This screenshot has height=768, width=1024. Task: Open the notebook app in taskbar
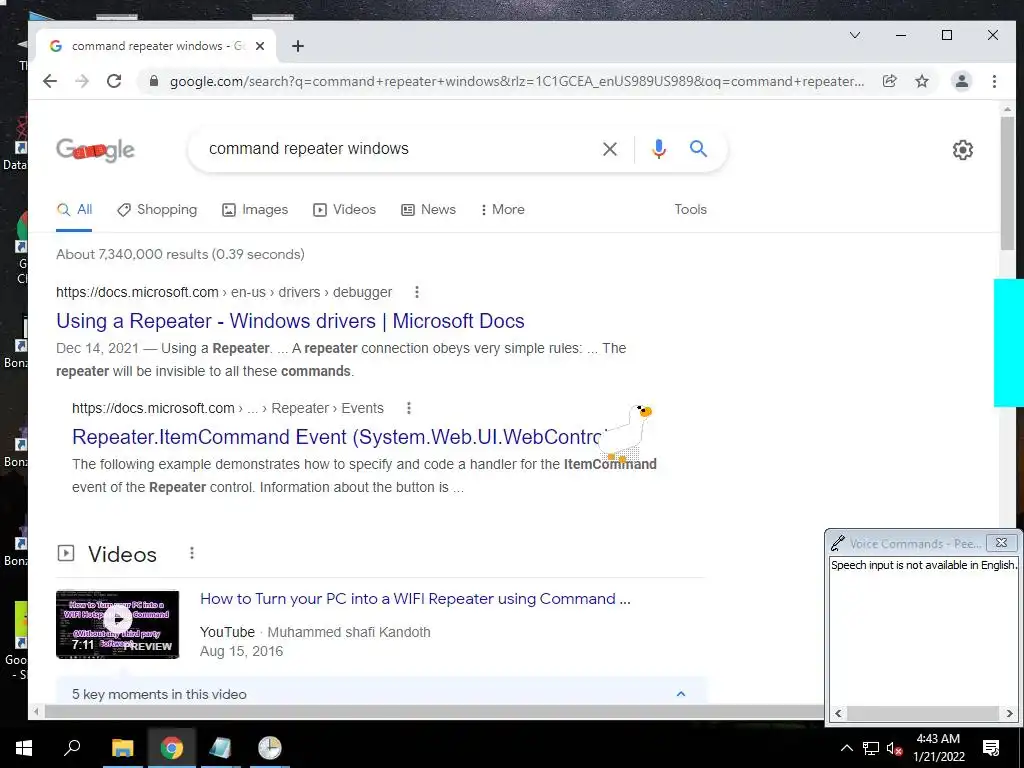(x=220, y=748)
